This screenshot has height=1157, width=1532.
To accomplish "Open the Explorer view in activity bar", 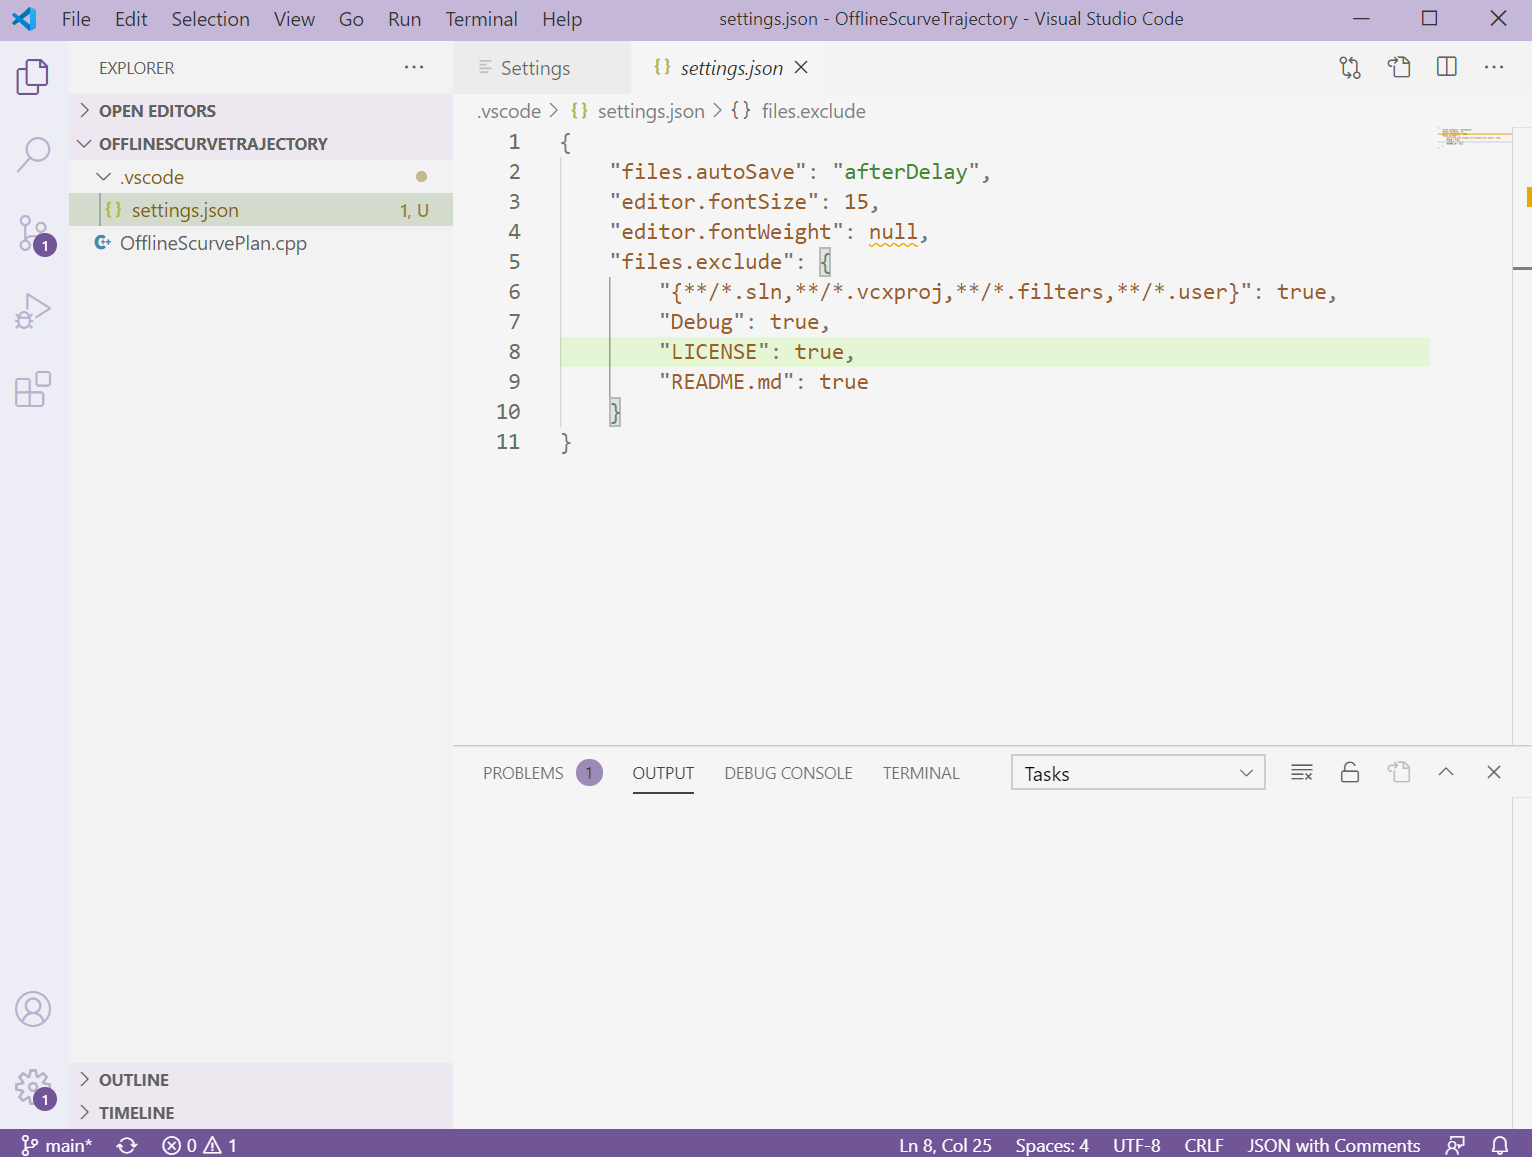I will point(33,77).
